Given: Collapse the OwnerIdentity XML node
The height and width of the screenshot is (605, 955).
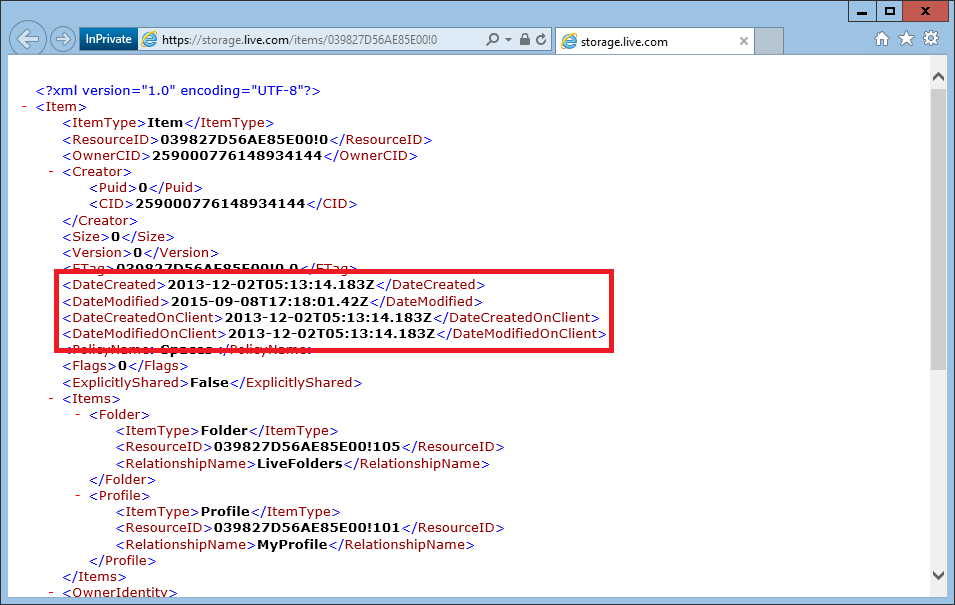Looking at the screenshot, I should [x=51, y=592].
